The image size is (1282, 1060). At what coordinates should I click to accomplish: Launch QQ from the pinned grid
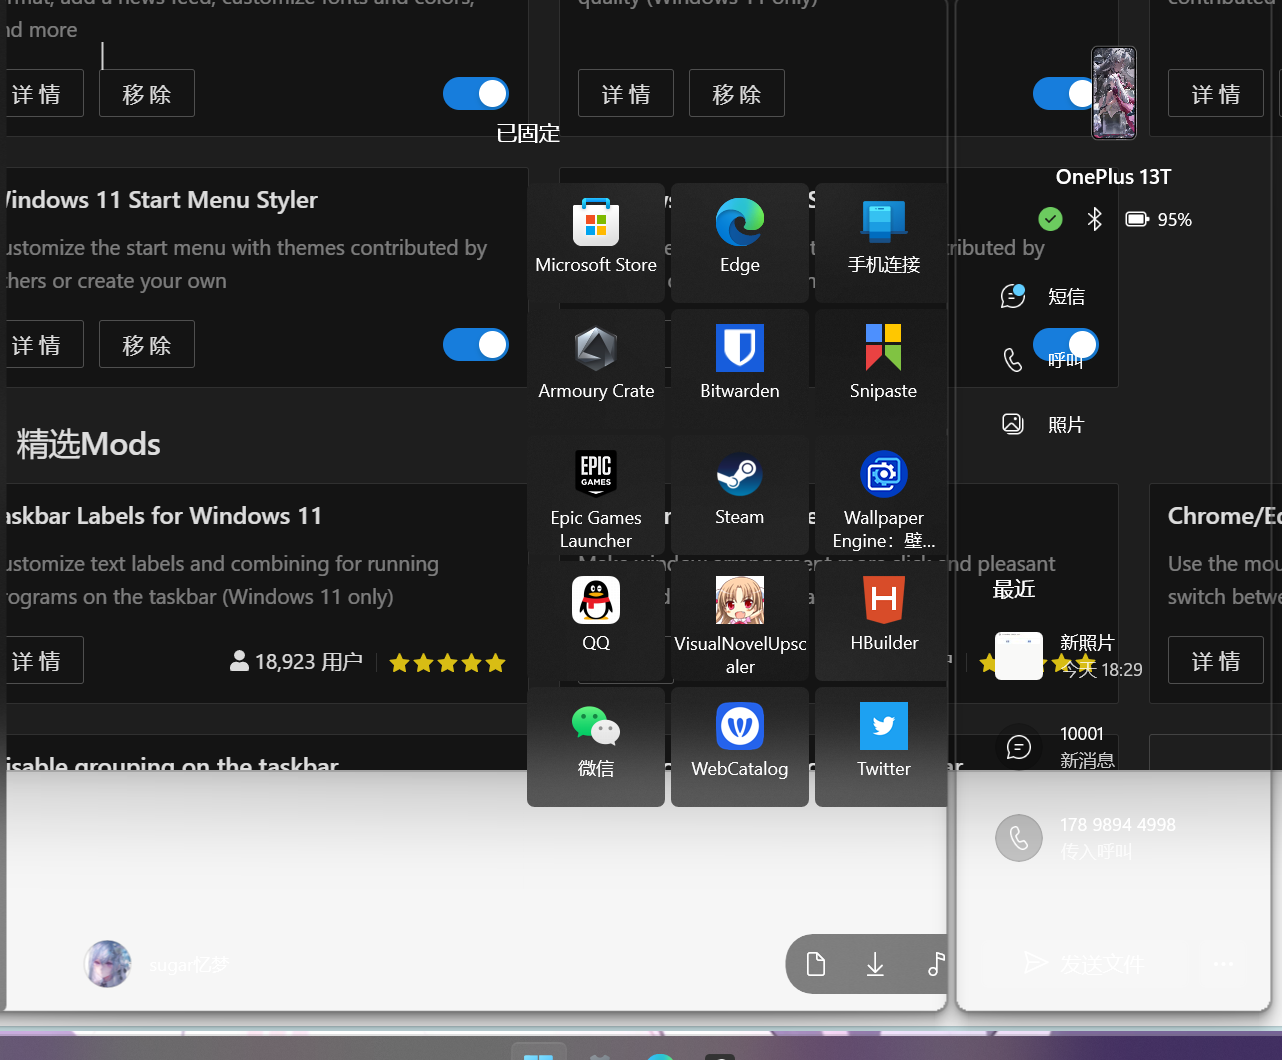click(x=596, y=620)
